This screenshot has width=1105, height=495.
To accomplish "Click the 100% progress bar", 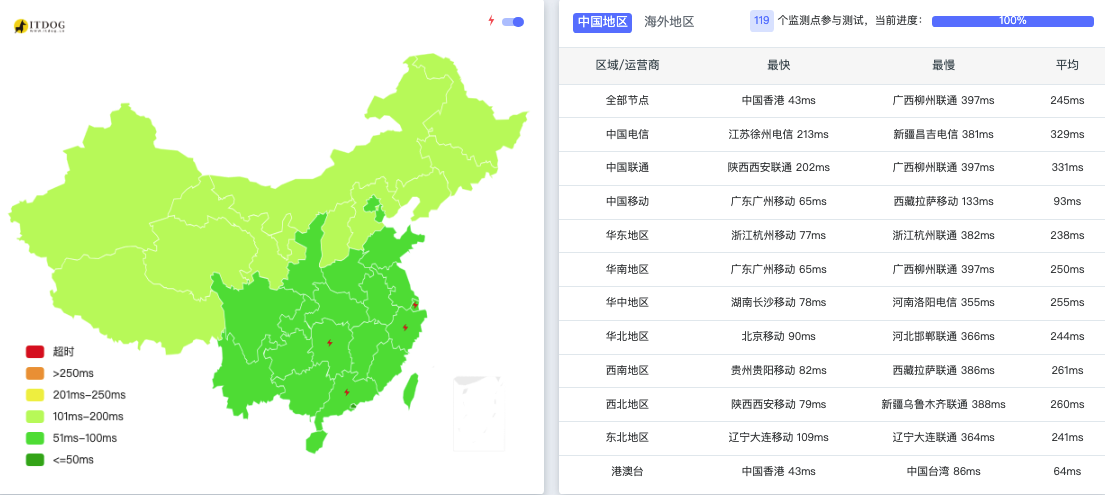I will 1012,21.
